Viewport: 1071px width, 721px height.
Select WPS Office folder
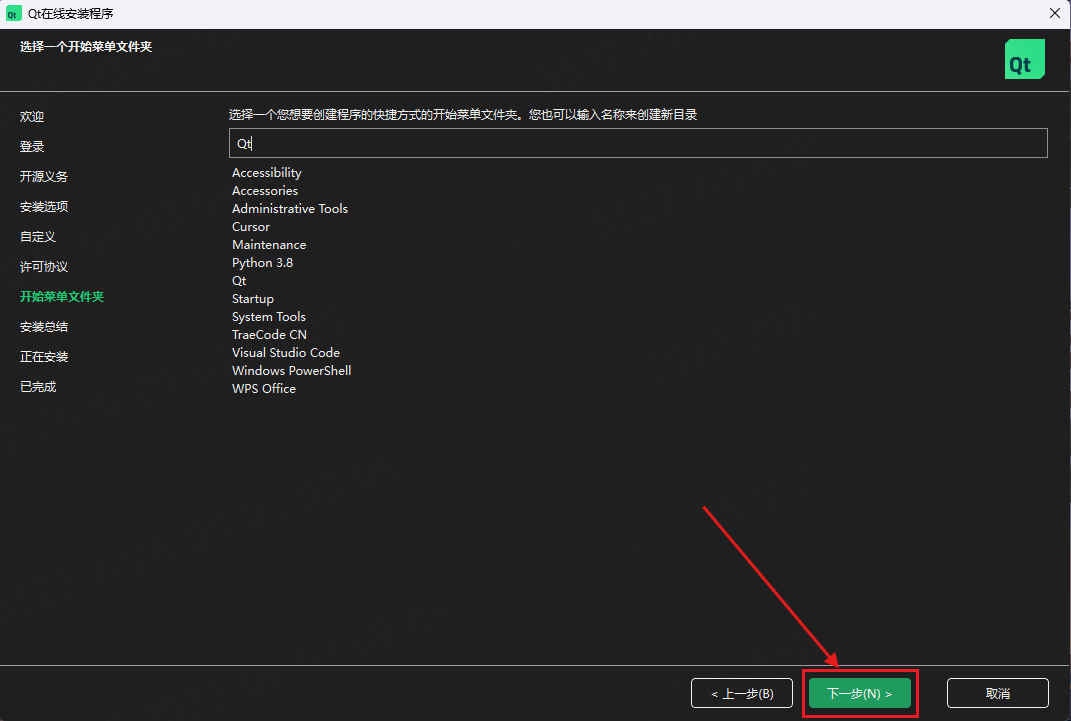click(x=264, y=388)
